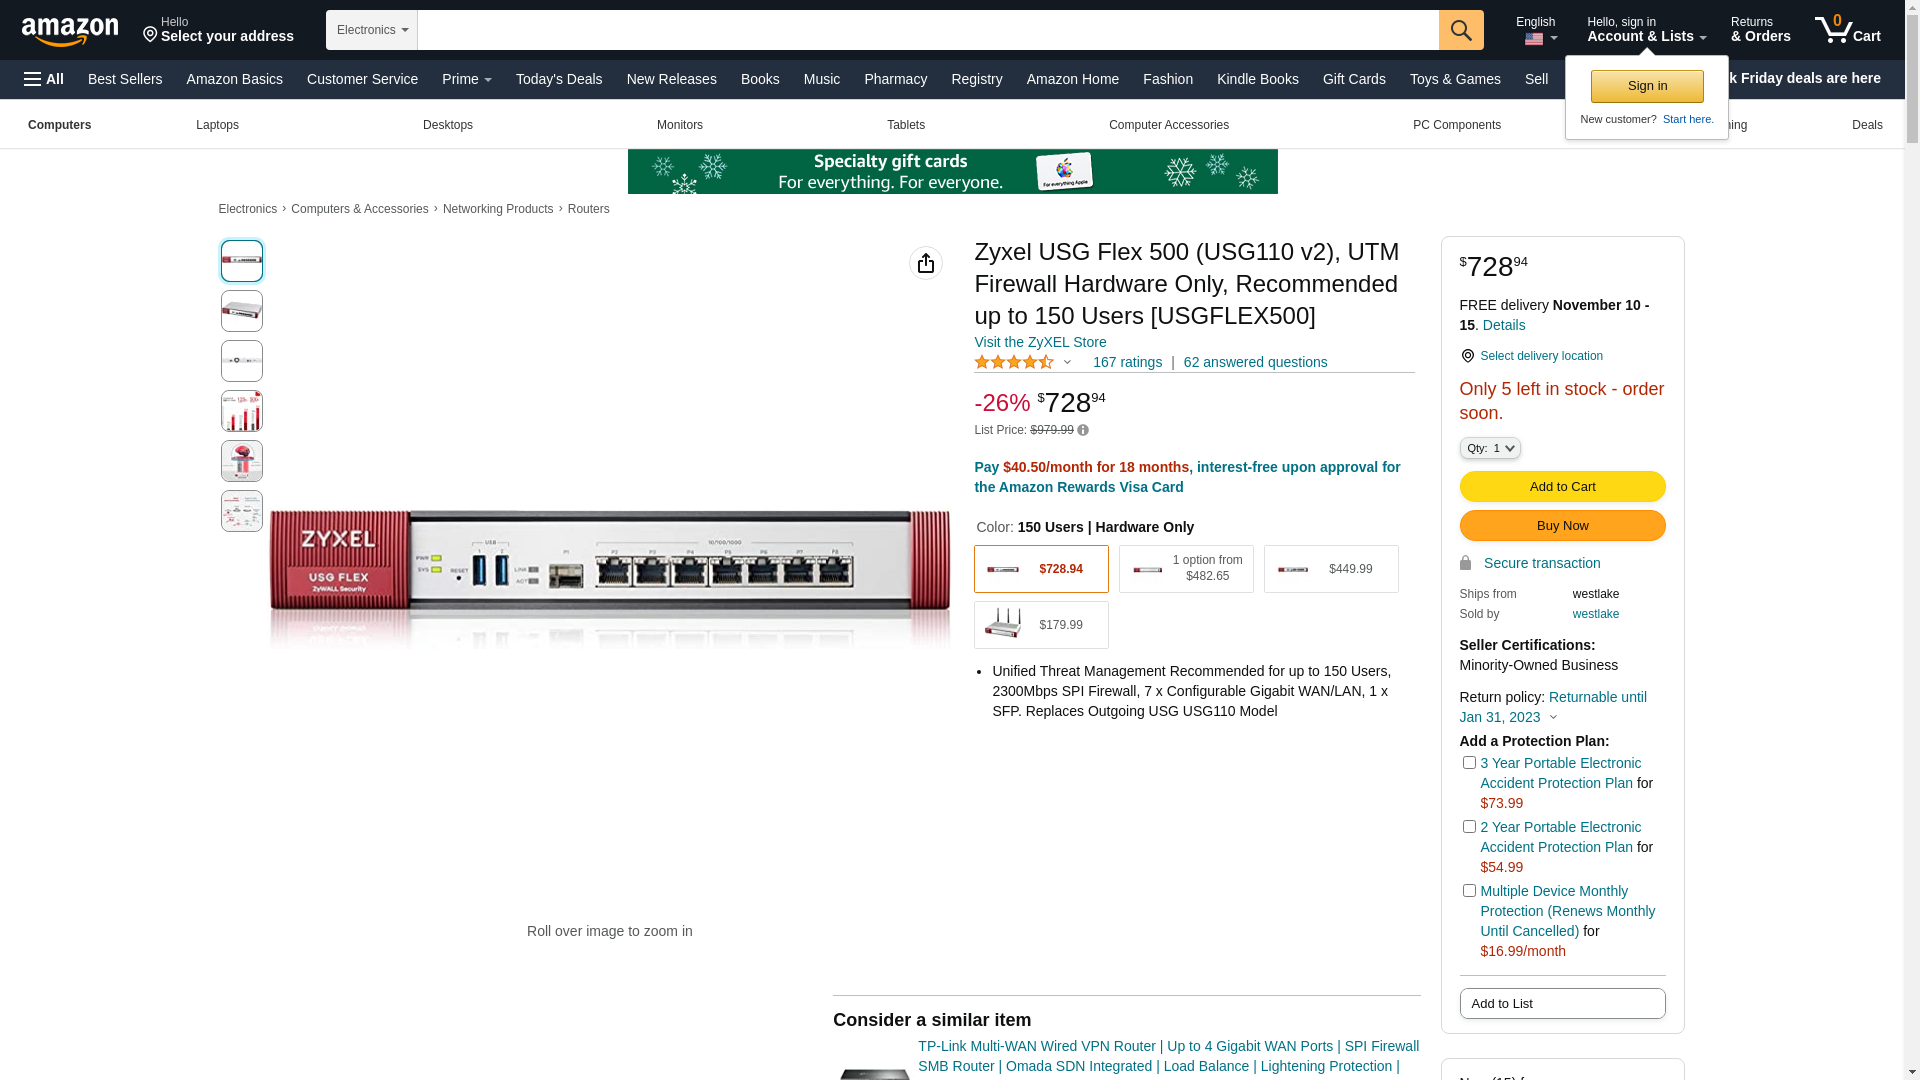Expand the star ratings chevron
The height and width of the screenshot is (1080, 1920).
click(x=1067, y=362)
